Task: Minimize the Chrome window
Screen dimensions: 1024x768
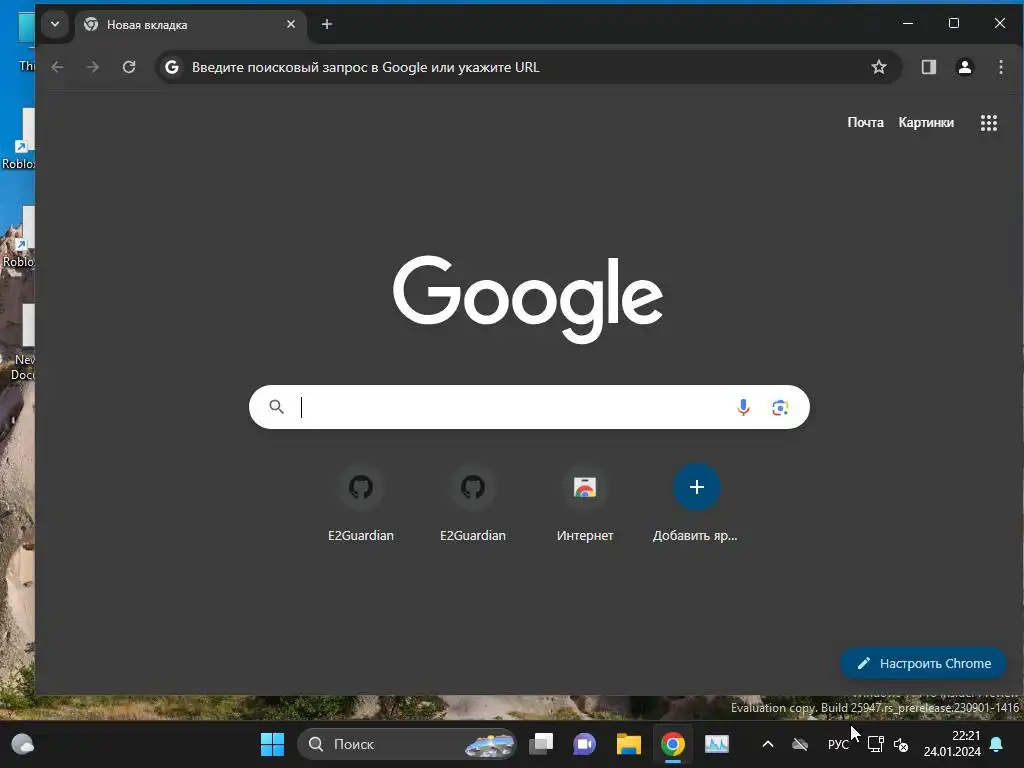Action: click(x=908, y=24)
